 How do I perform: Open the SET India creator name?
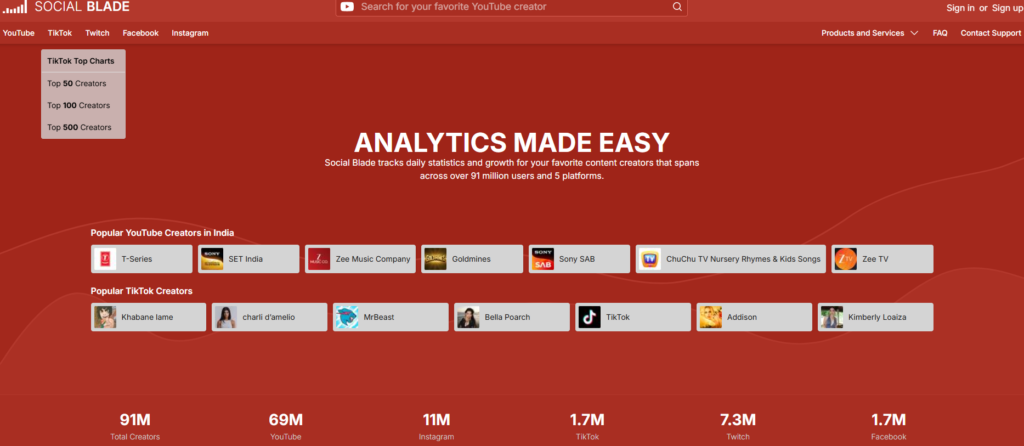[246, 259]
